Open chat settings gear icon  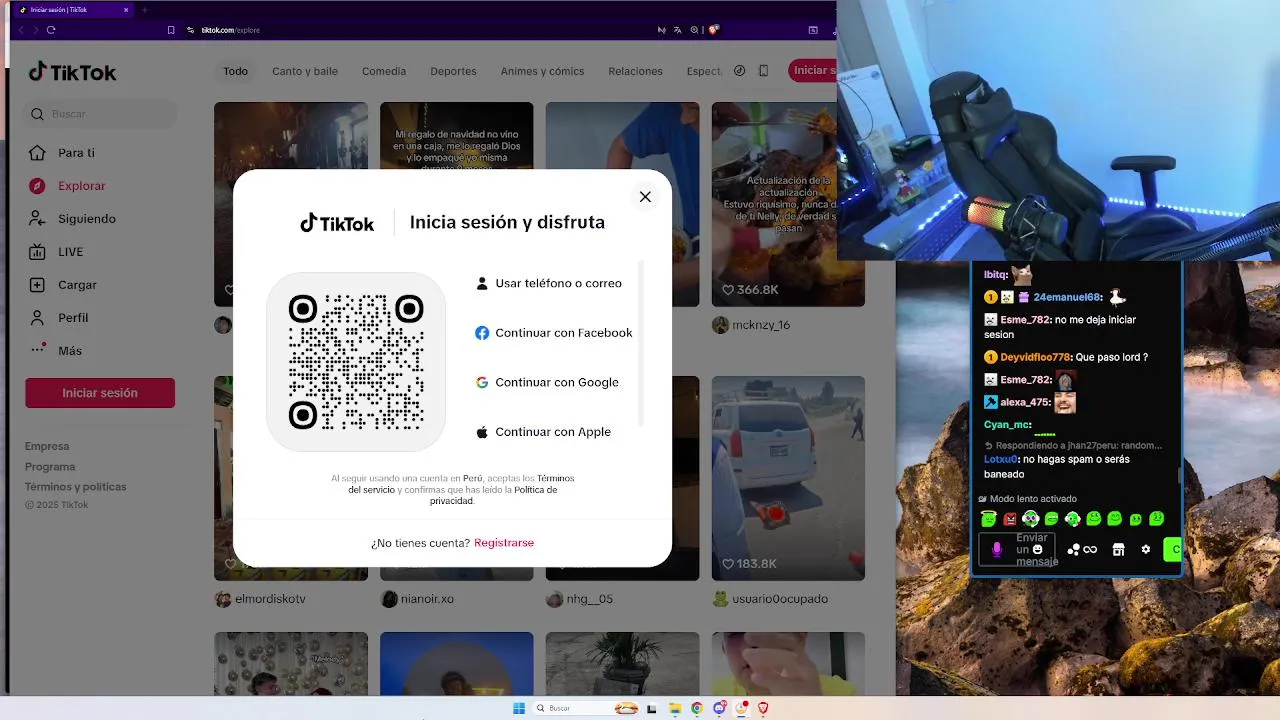point(1146,549)
